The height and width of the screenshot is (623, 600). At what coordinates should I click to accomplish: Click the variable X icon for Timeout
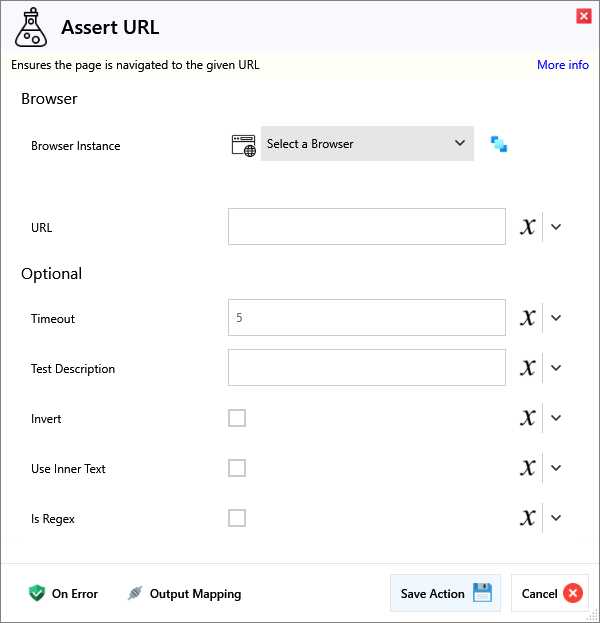tap(528, 318)
